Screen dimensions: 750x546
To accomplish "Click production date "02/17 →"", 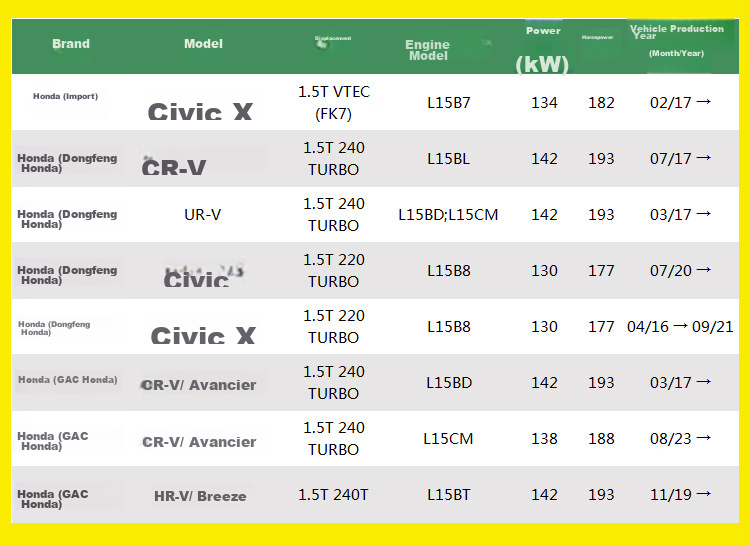I will pos(680,103).
